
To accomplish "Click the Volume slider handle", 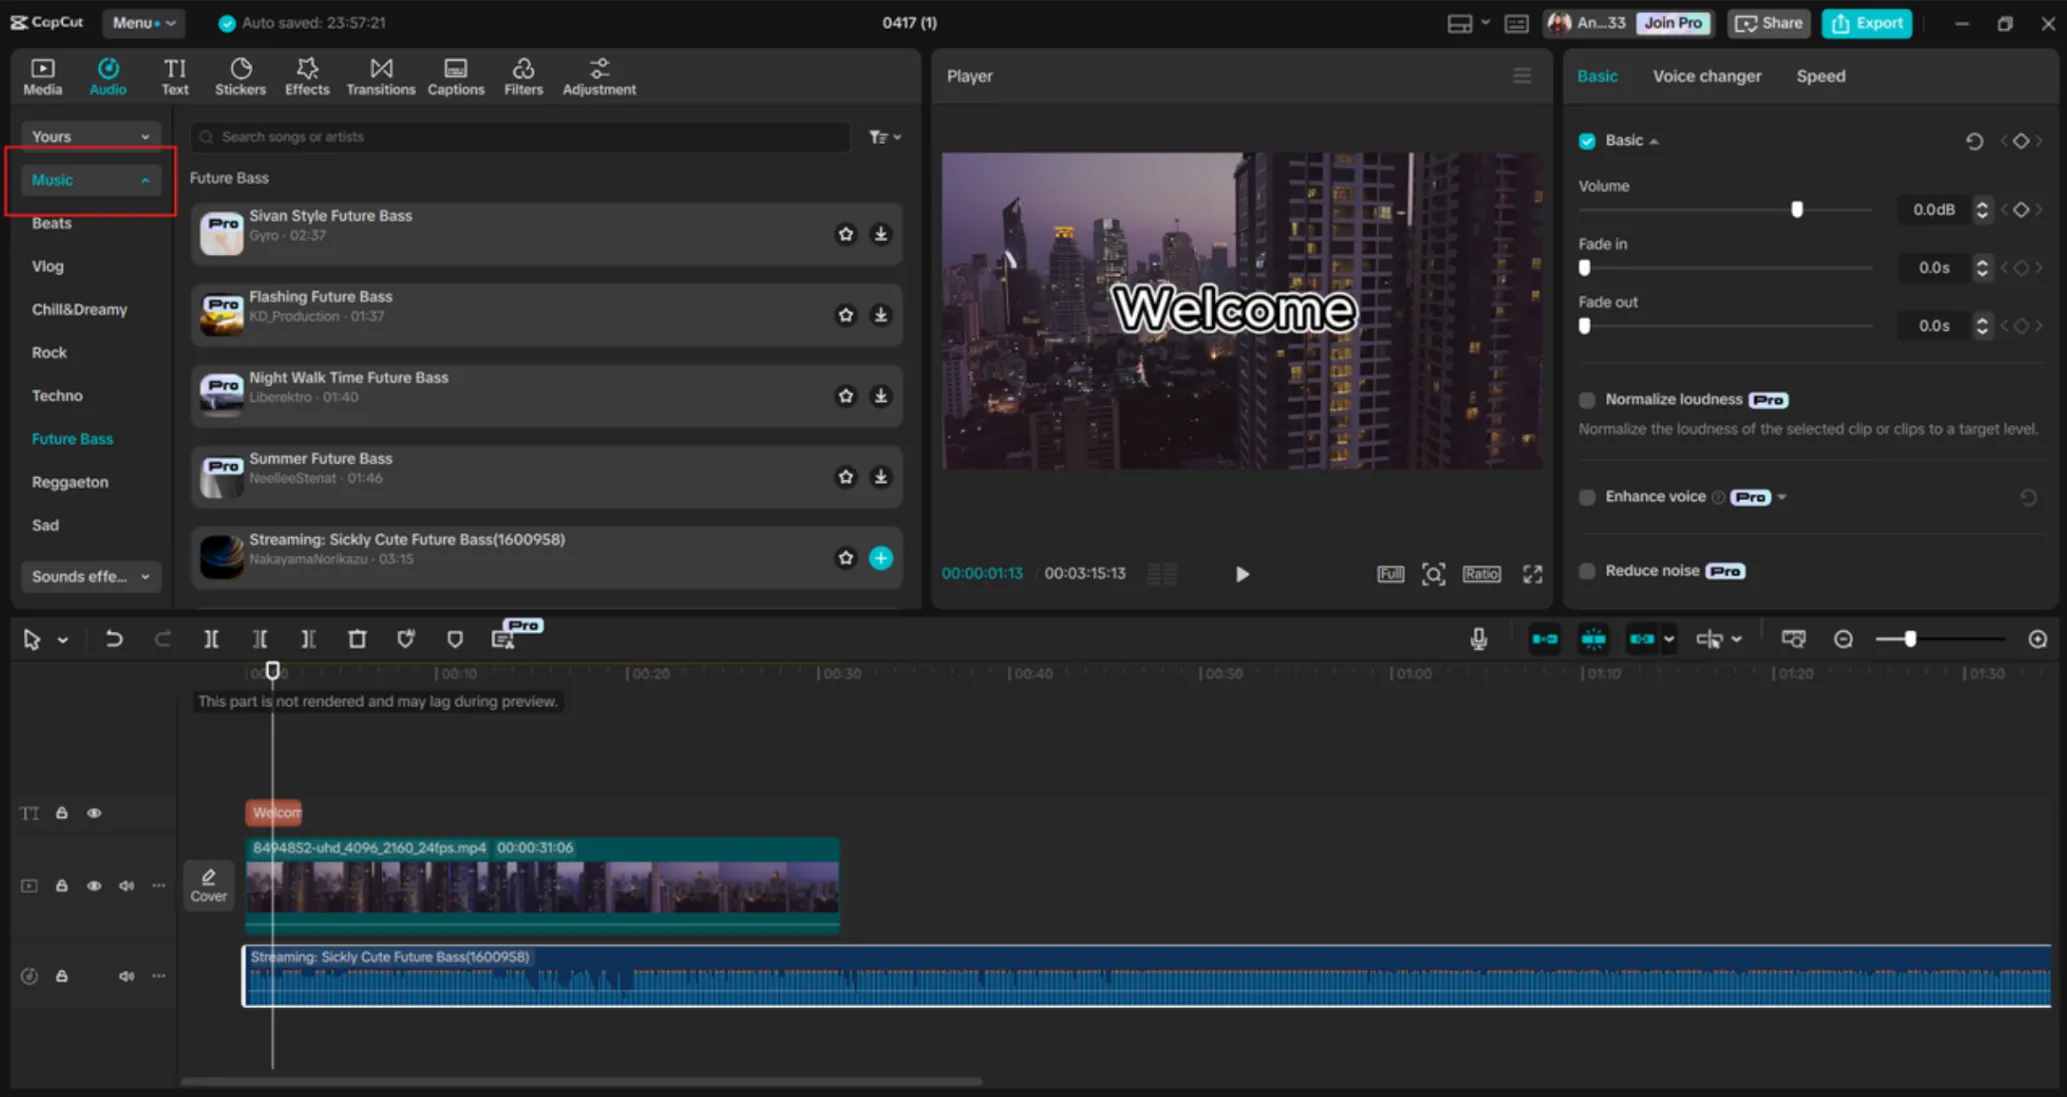I will 1797,210.
